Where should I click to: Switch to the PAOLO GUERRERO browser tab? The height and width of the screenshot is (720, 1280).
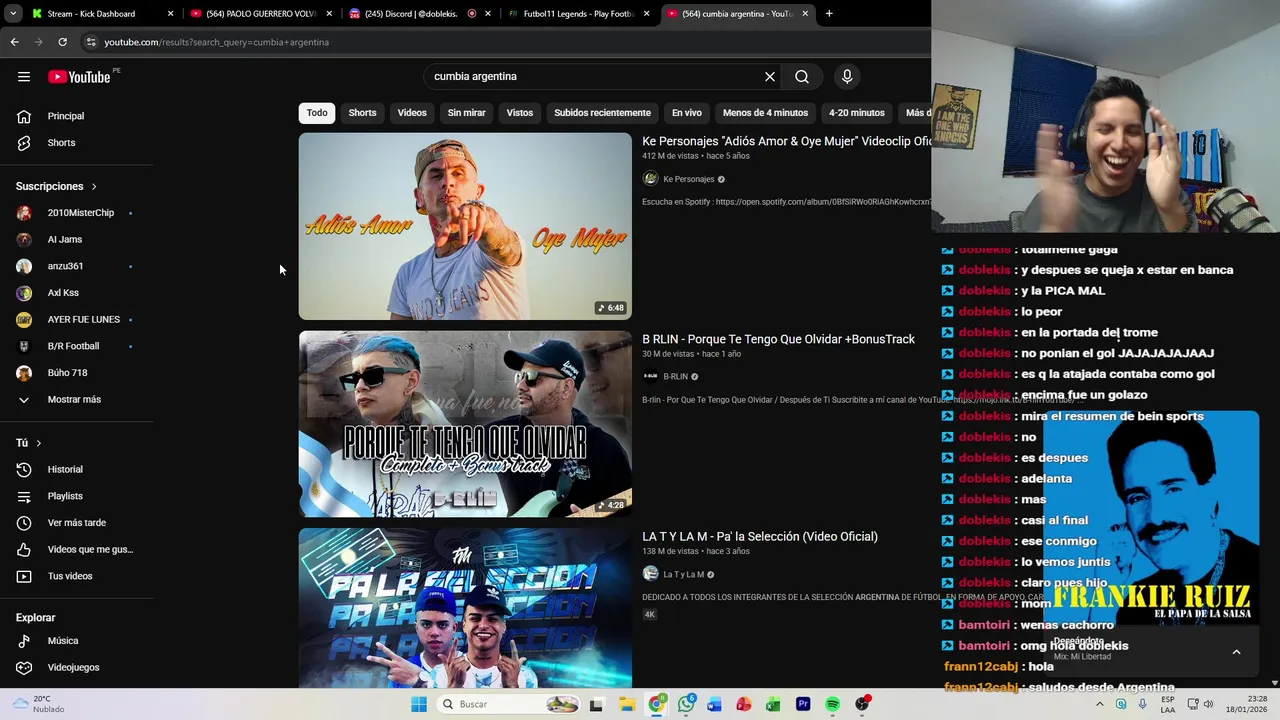260,14
